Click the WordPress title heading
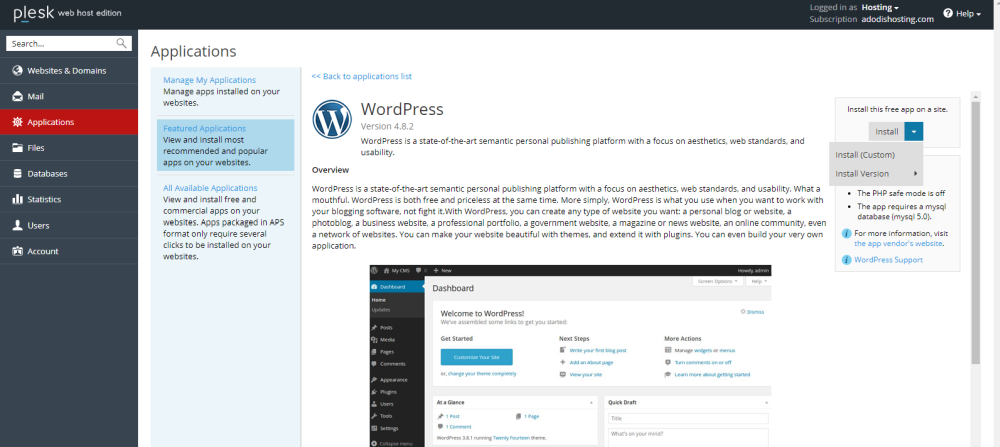The width and height of the screenshot is (1000, 447). click(x=402, y=109)
